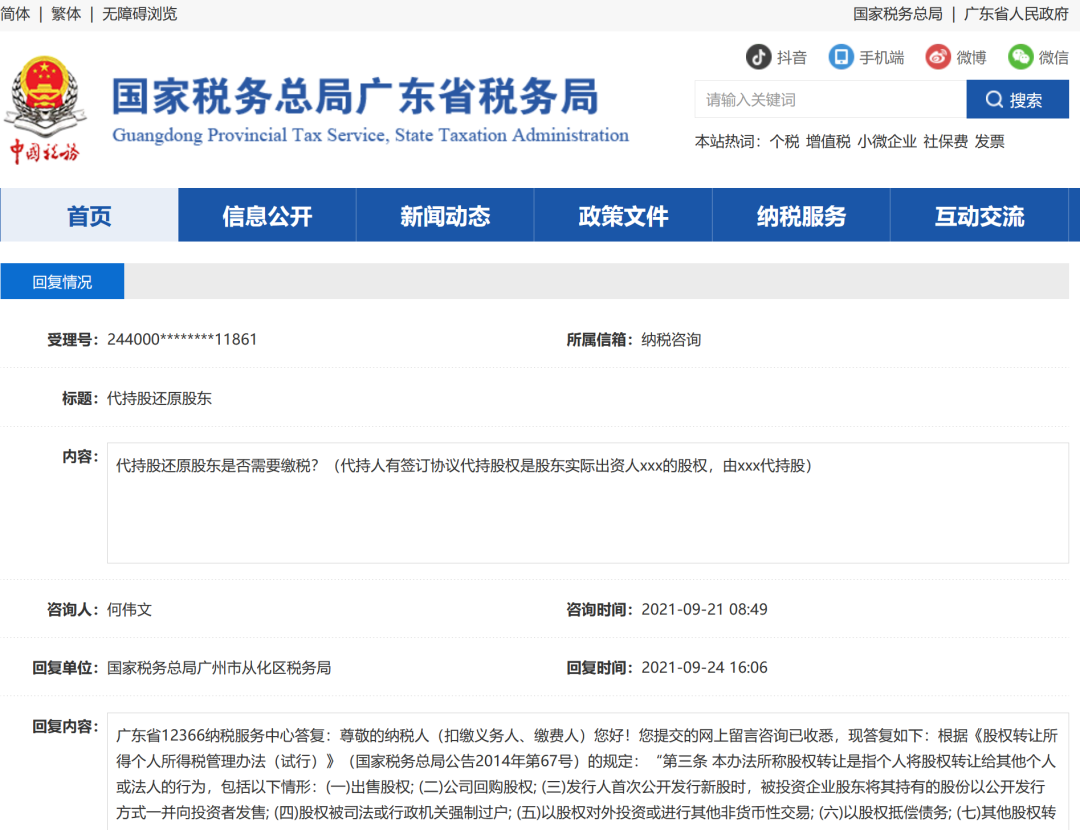Click the title text 代持股还原股东

coord(159,398)
